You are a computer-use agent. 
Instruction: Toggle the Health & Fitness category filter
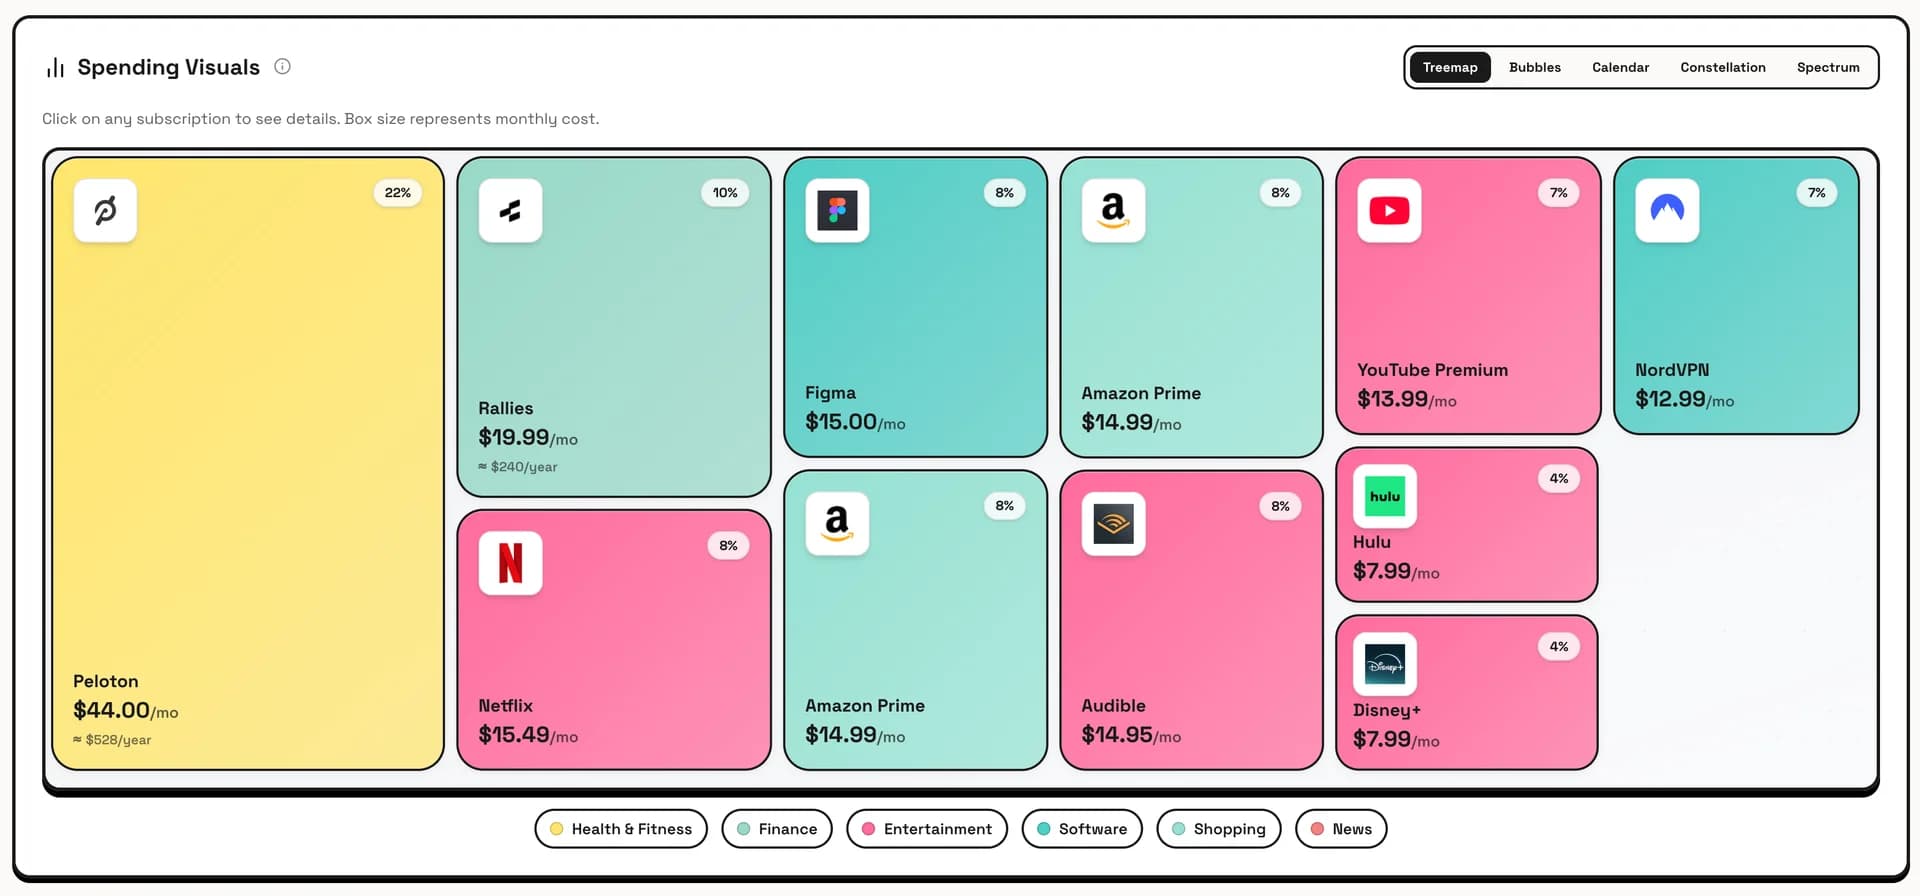(621, 829)
